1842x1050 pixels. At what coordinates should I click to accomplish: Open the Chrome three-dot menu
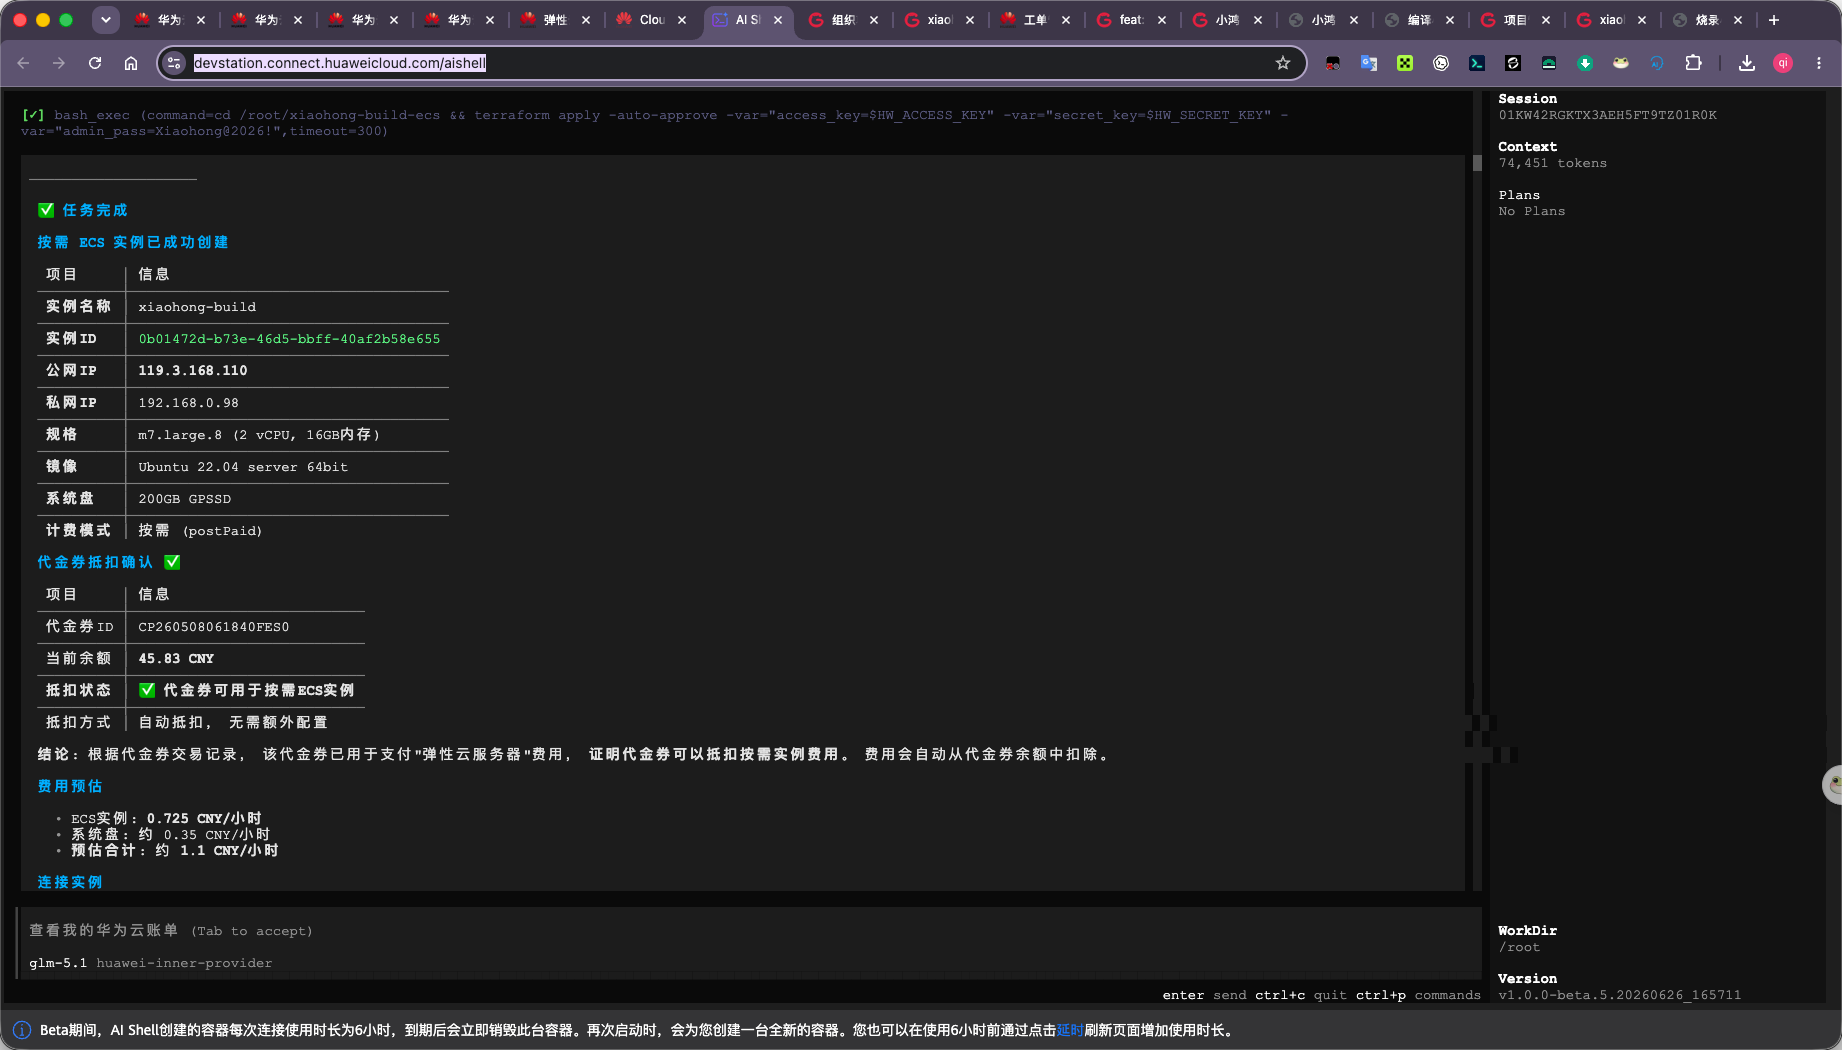(x=1819, y=63)
